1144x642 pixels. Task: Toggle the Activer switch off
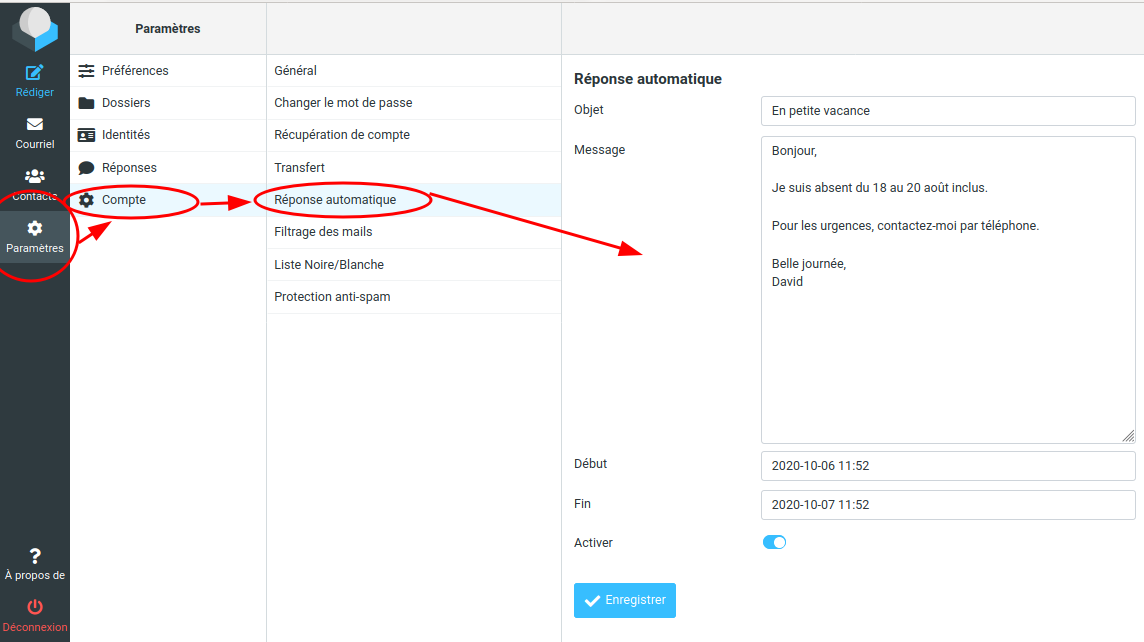coord(775,542)
